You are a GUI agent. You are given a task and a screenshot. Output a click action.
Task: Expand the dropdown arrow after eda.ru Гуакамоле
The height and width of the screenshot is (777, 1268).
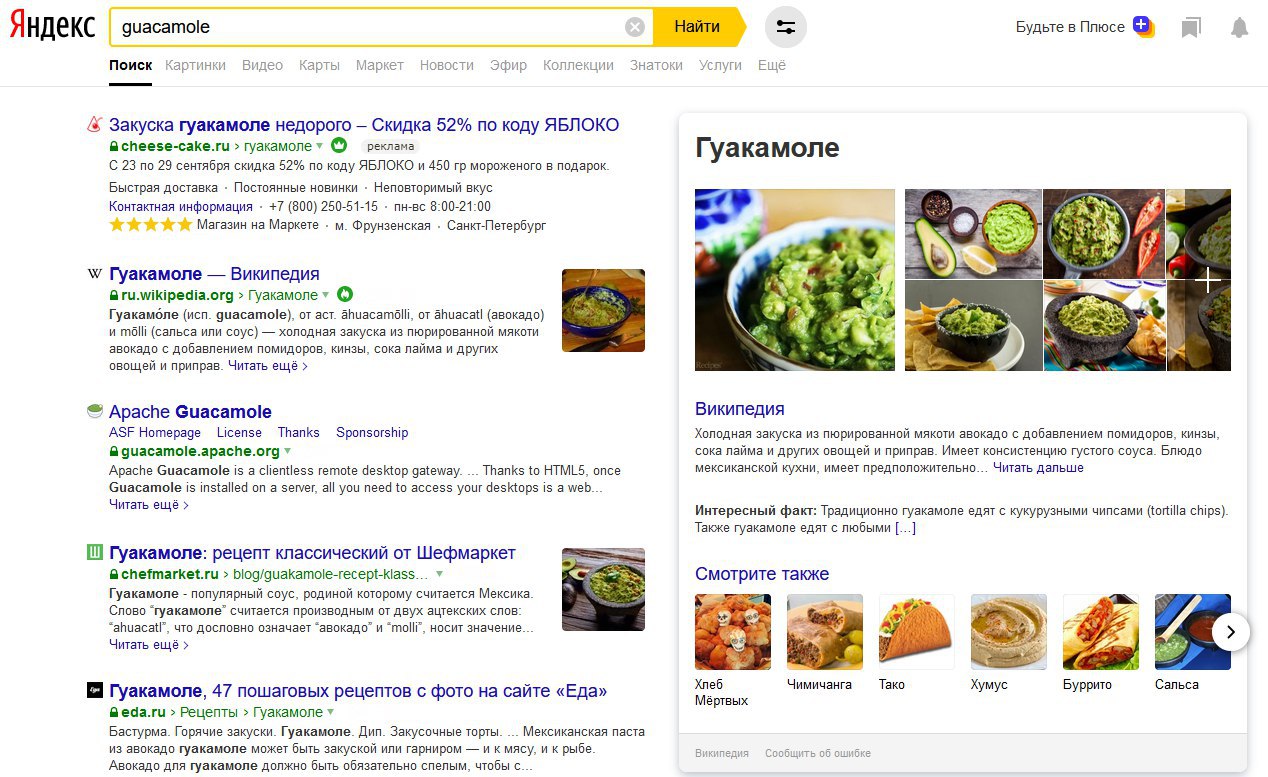coord(331,713)
